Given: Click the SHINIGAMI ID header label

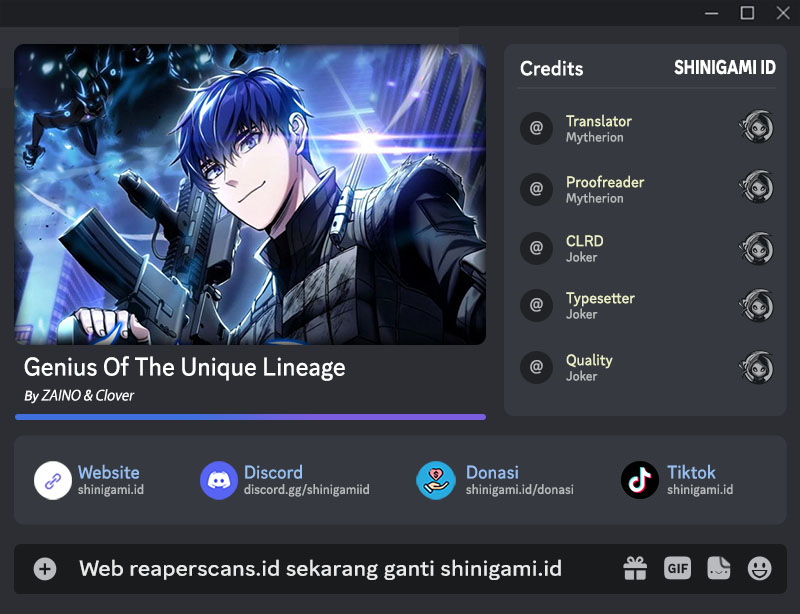Looking at the screenshot, I should (x=724, y=67).
